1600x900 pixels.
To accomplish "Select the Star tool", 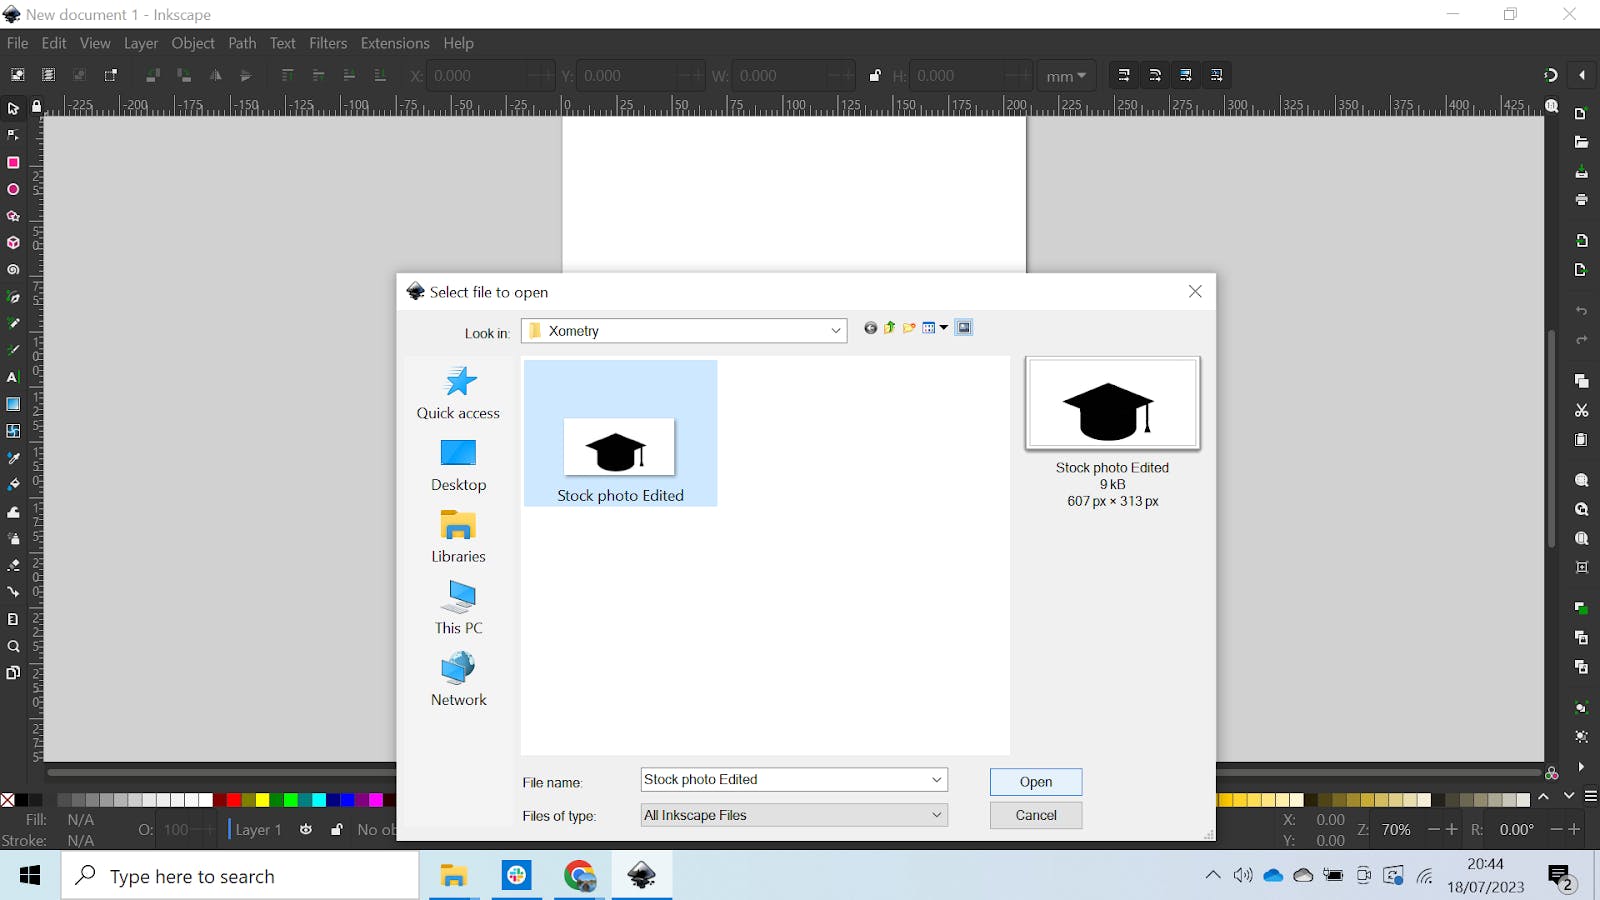I will click(13, 216).
